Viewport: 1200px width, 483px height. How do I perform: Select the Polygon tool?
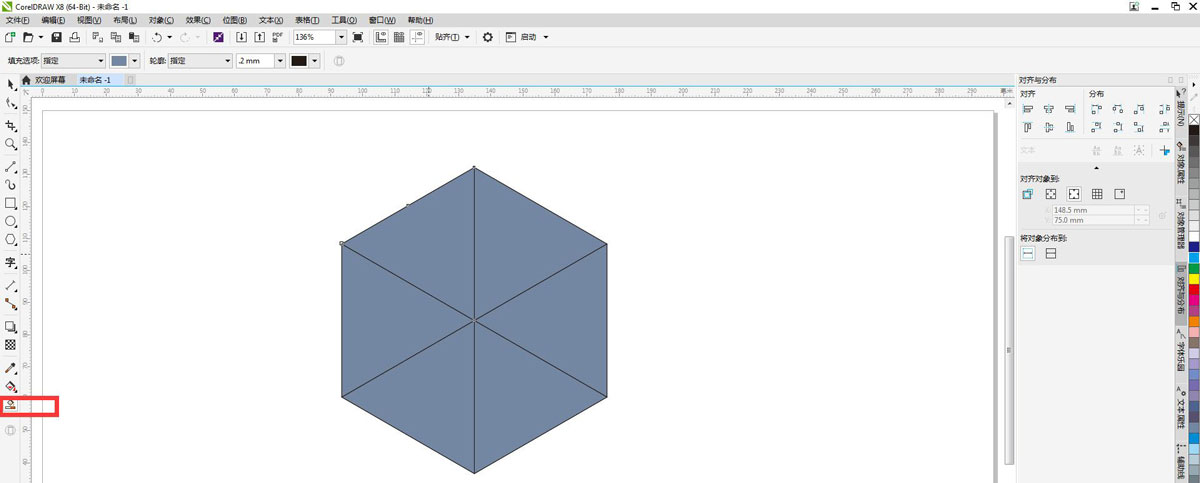tap(11, 240)
